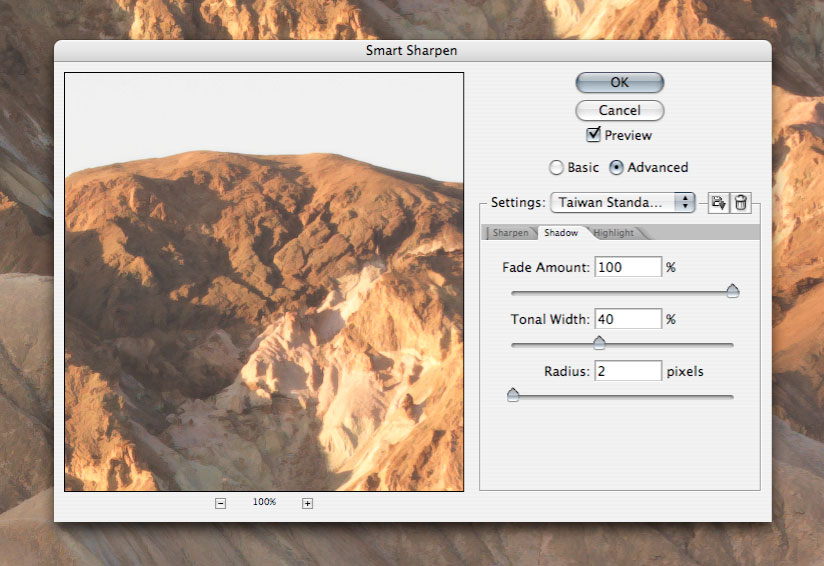Click the Radius pixels input field
This screenshot has height=566, width=824.
(x=628, y=371)
